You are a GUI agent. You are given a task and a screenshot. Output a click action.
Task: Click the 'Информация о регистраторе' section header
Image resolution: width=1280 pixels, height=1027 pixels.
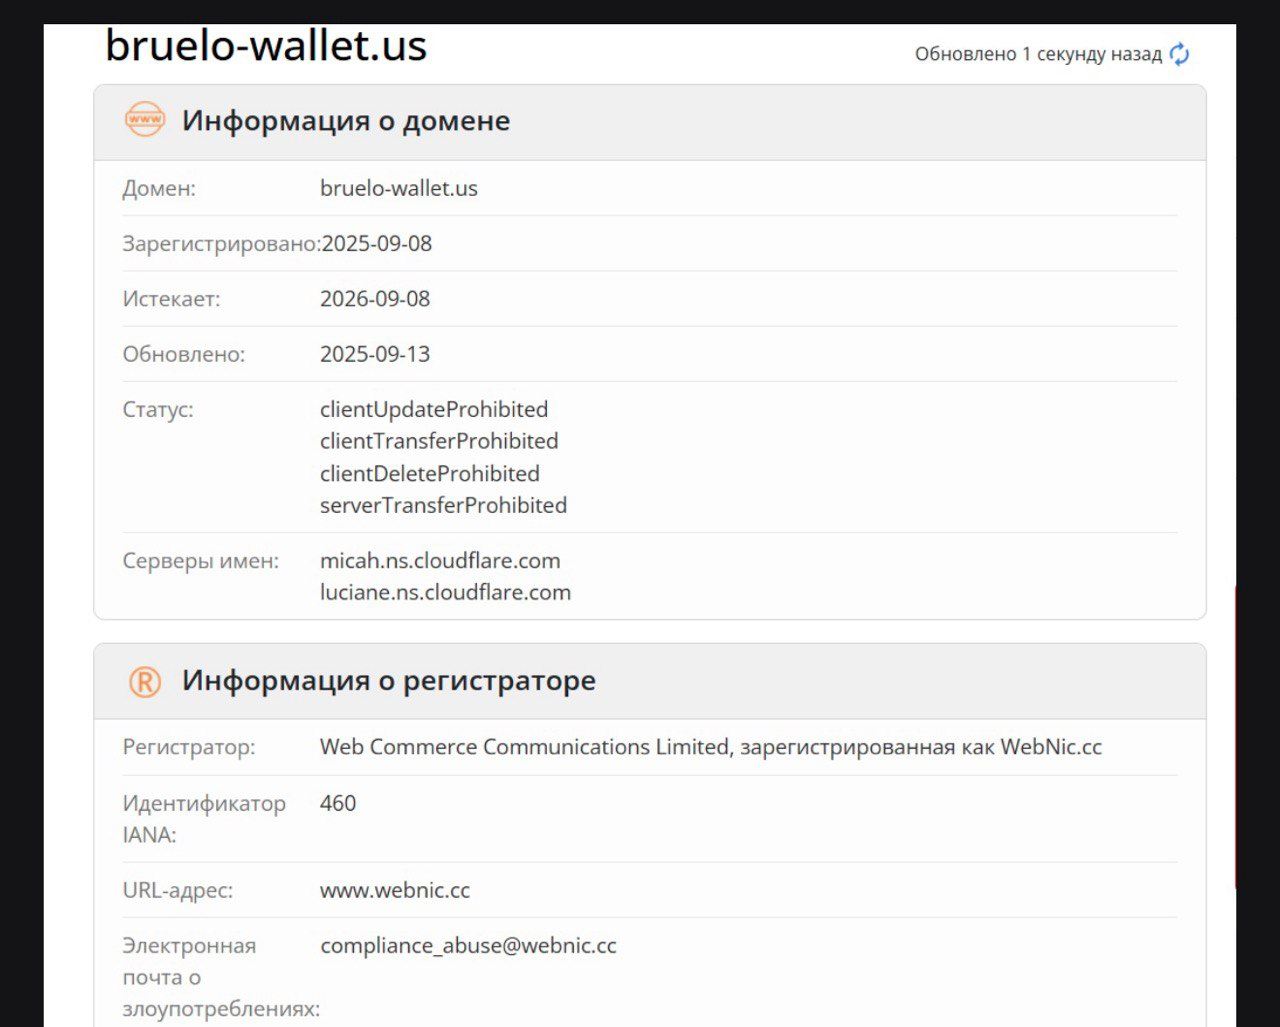[388, 681]
